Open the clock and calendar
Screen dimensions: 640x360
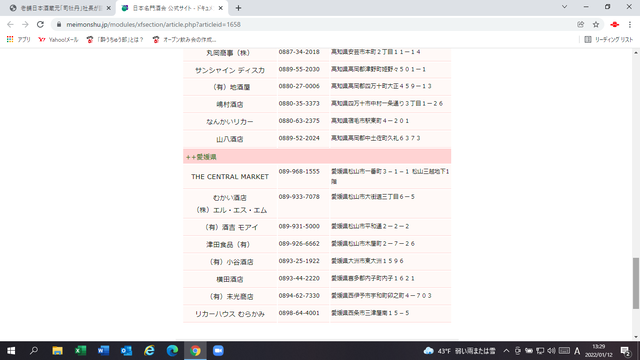(x=598, y=351)
